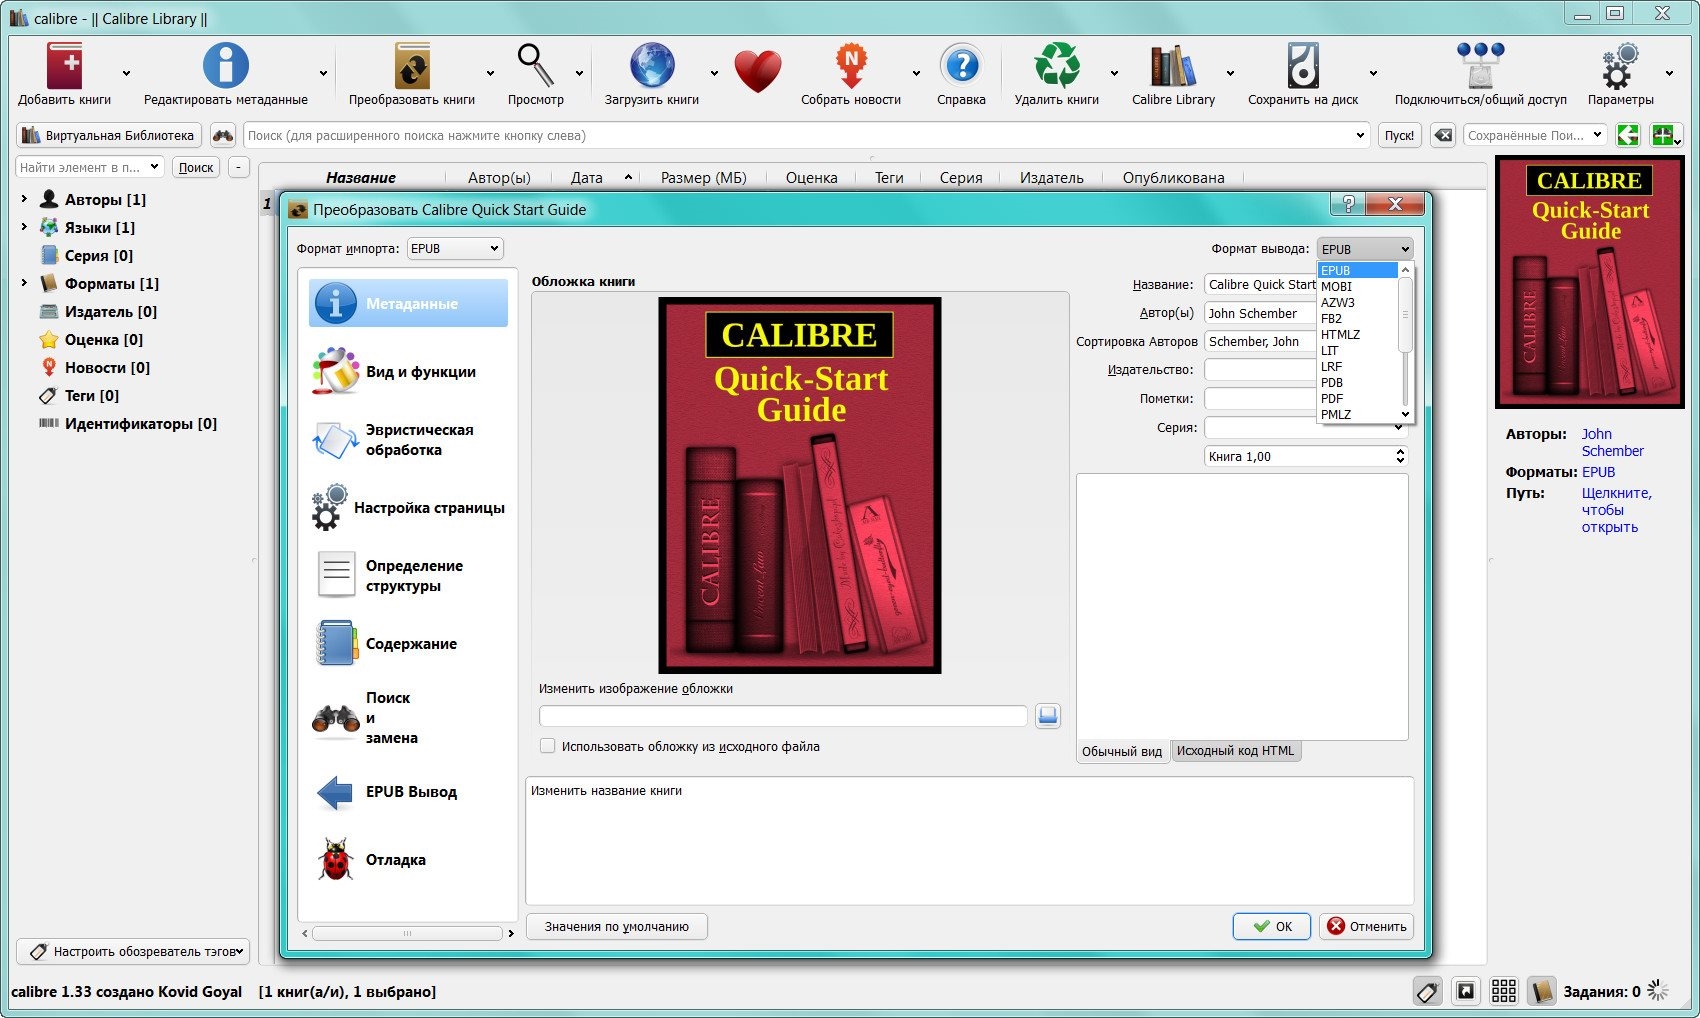The image size is (1700, 1018).
Task: Click the cover image path input field
Action: (783, 716)
